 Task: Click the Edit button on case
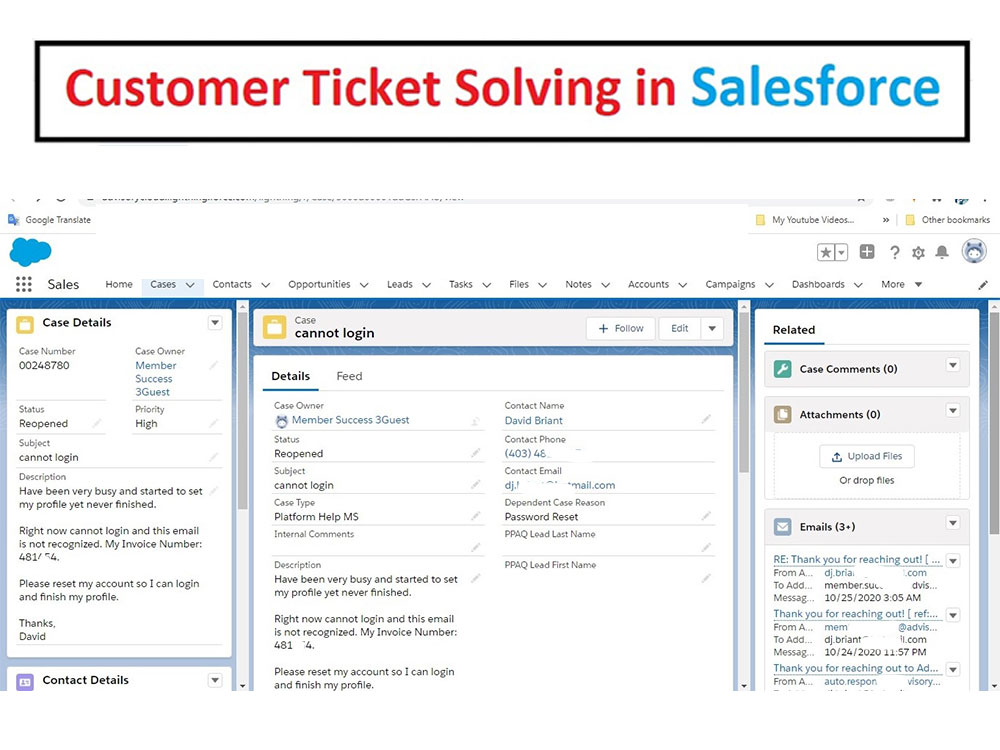point(680,328)
